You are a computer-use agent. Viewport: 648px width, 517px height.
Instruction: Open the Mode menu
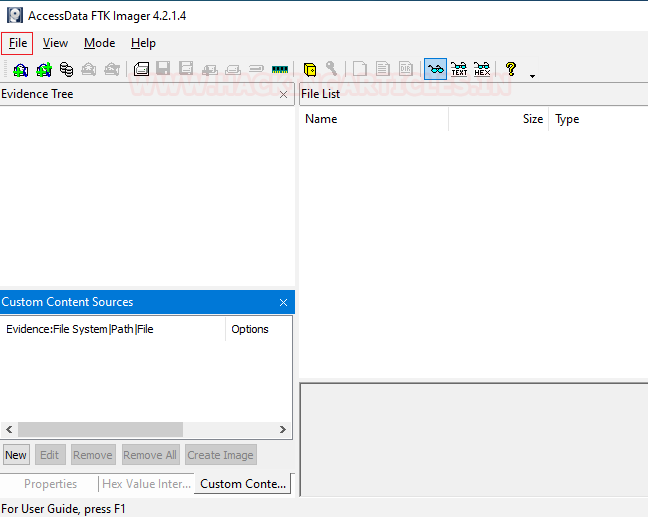[x=99, y=43]
